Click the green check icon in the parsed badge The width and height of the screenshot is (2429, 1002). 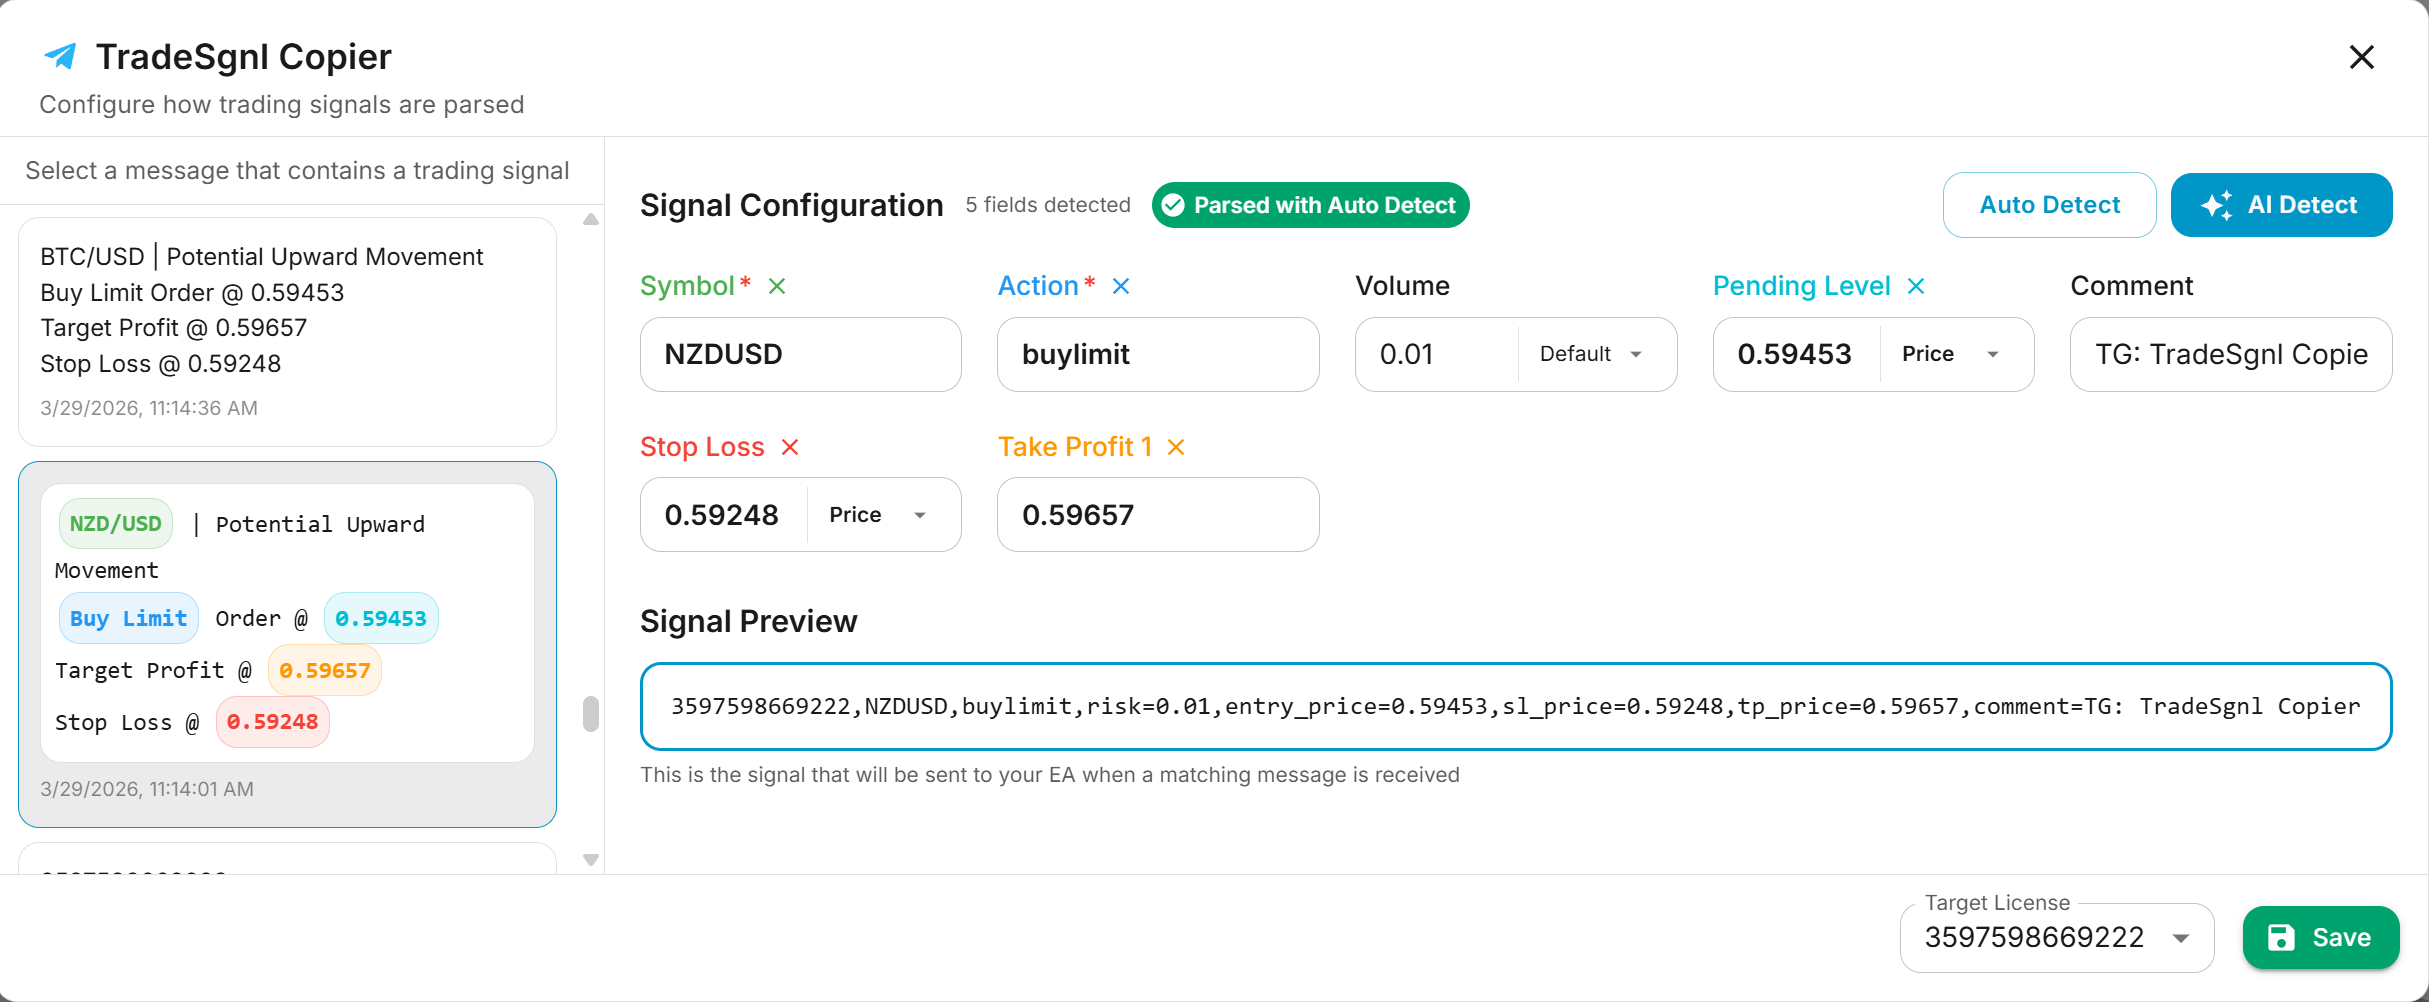(x=1174, y=205)
